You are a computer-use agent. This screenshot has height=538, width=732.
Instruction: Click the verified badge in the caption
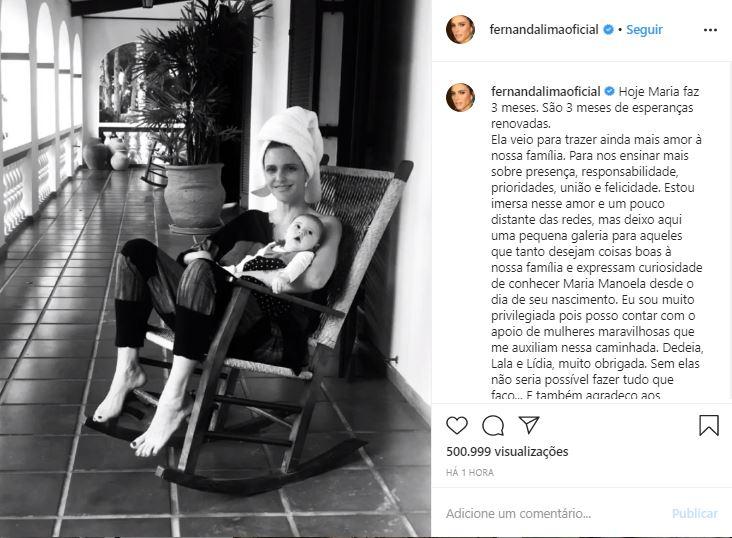(610, 91)
